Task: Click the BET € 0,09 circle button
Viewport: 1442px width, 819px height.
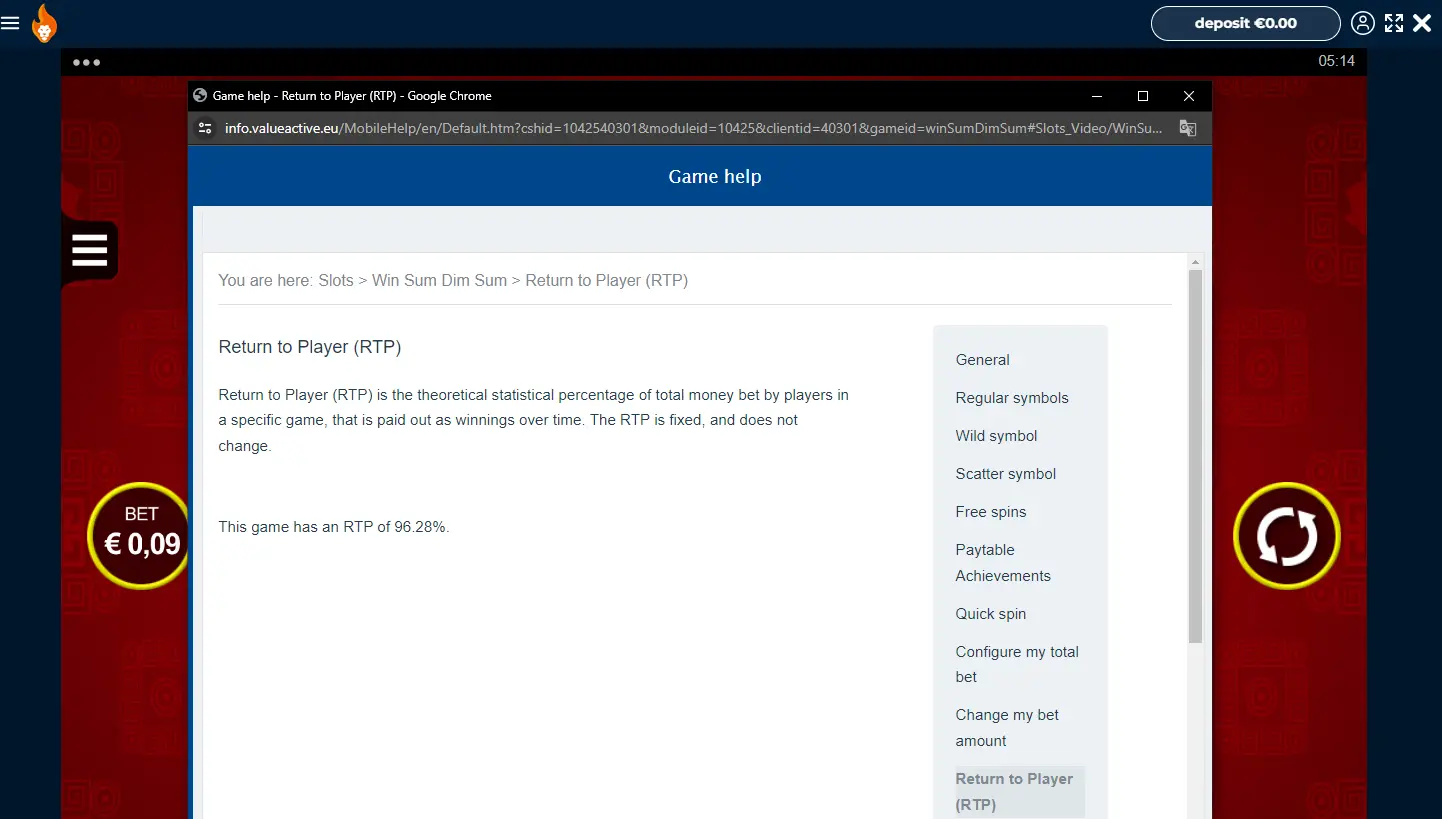Action: click(141, 536)
